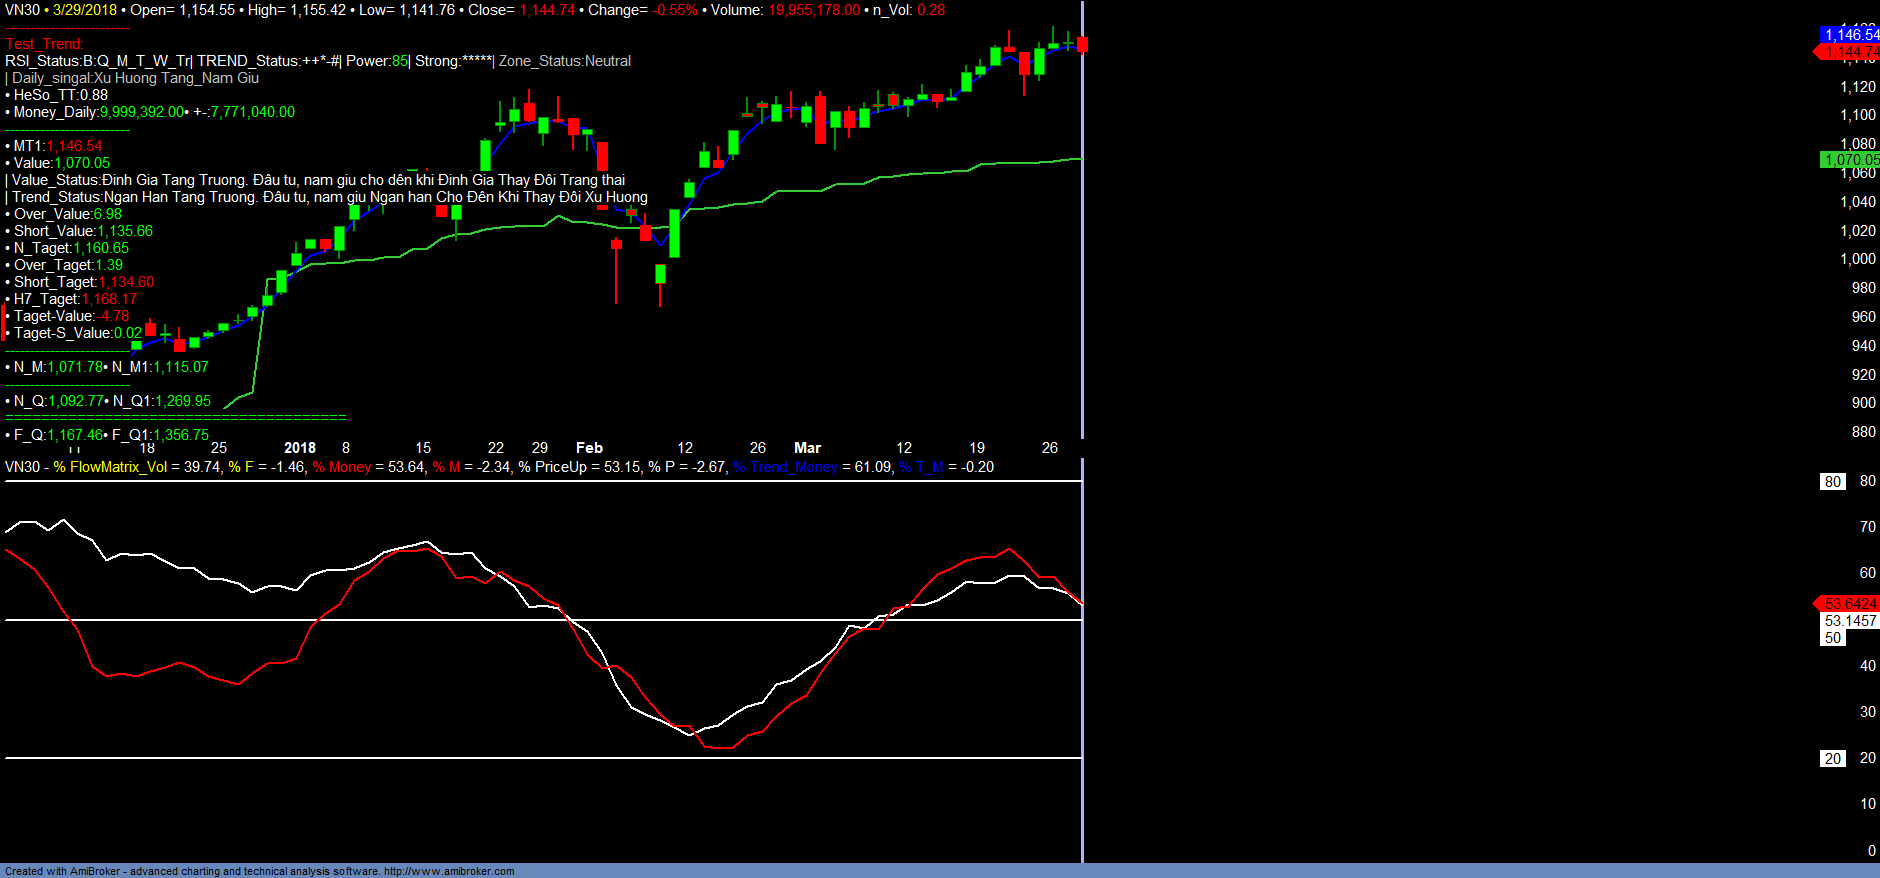Click the red "% Money" legend label
Viewport: 1880px width, 878px height.
point(342,467)
